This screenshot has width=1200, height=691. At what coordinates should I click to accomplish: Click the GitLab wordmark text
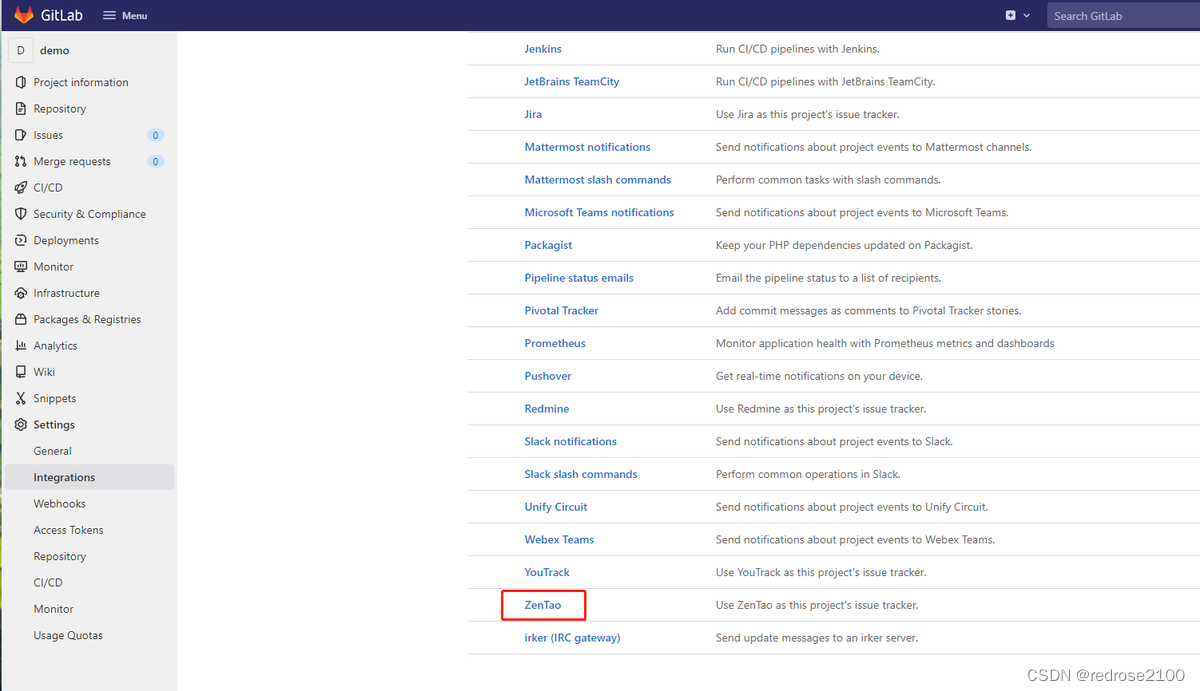tap(62, 16)
